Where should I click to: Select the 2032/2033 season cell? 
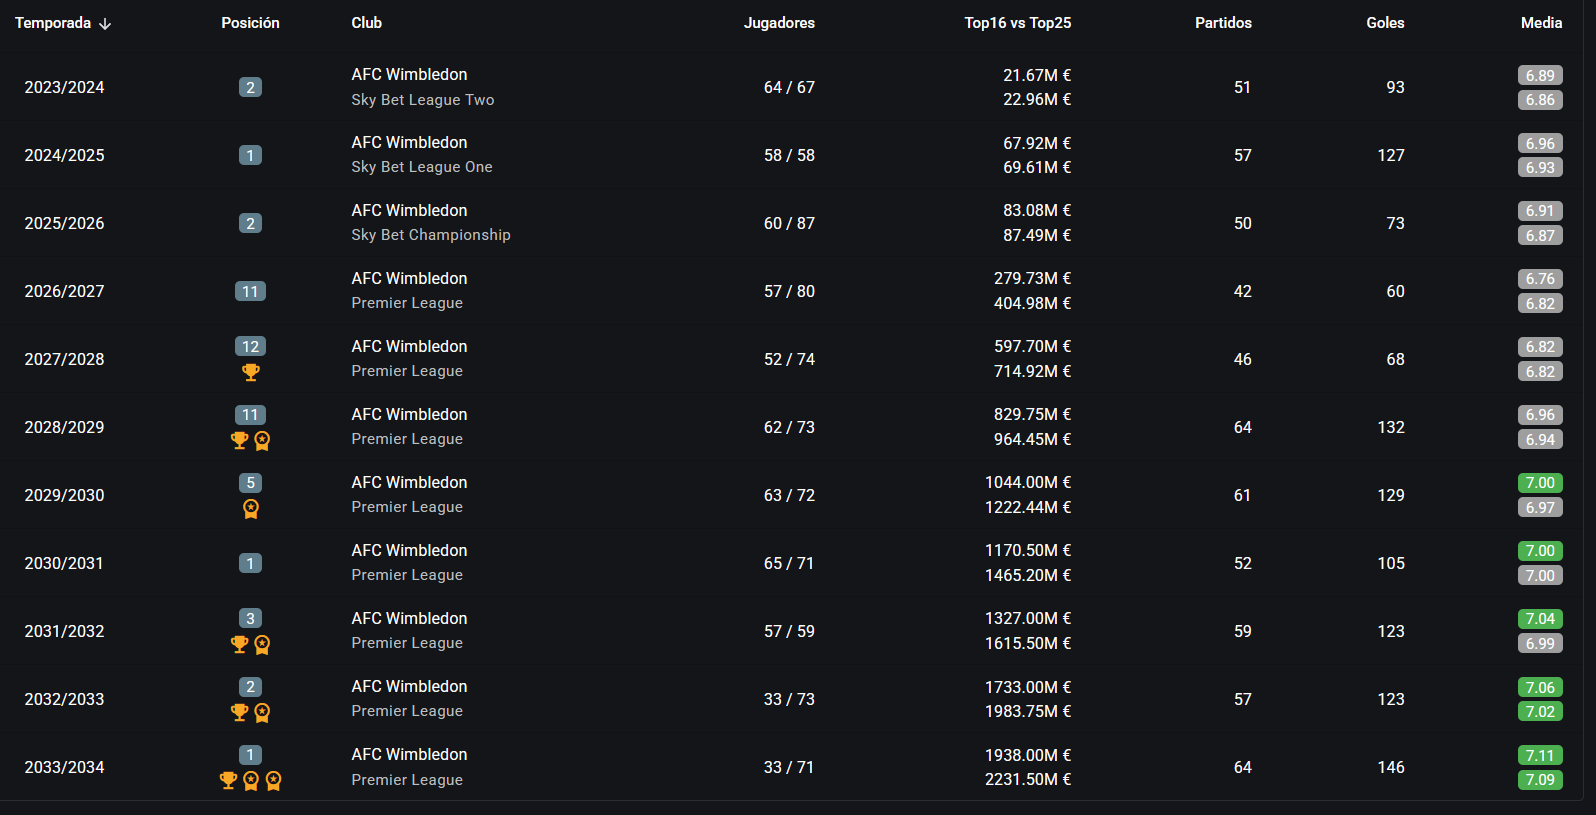pos(64,699)
